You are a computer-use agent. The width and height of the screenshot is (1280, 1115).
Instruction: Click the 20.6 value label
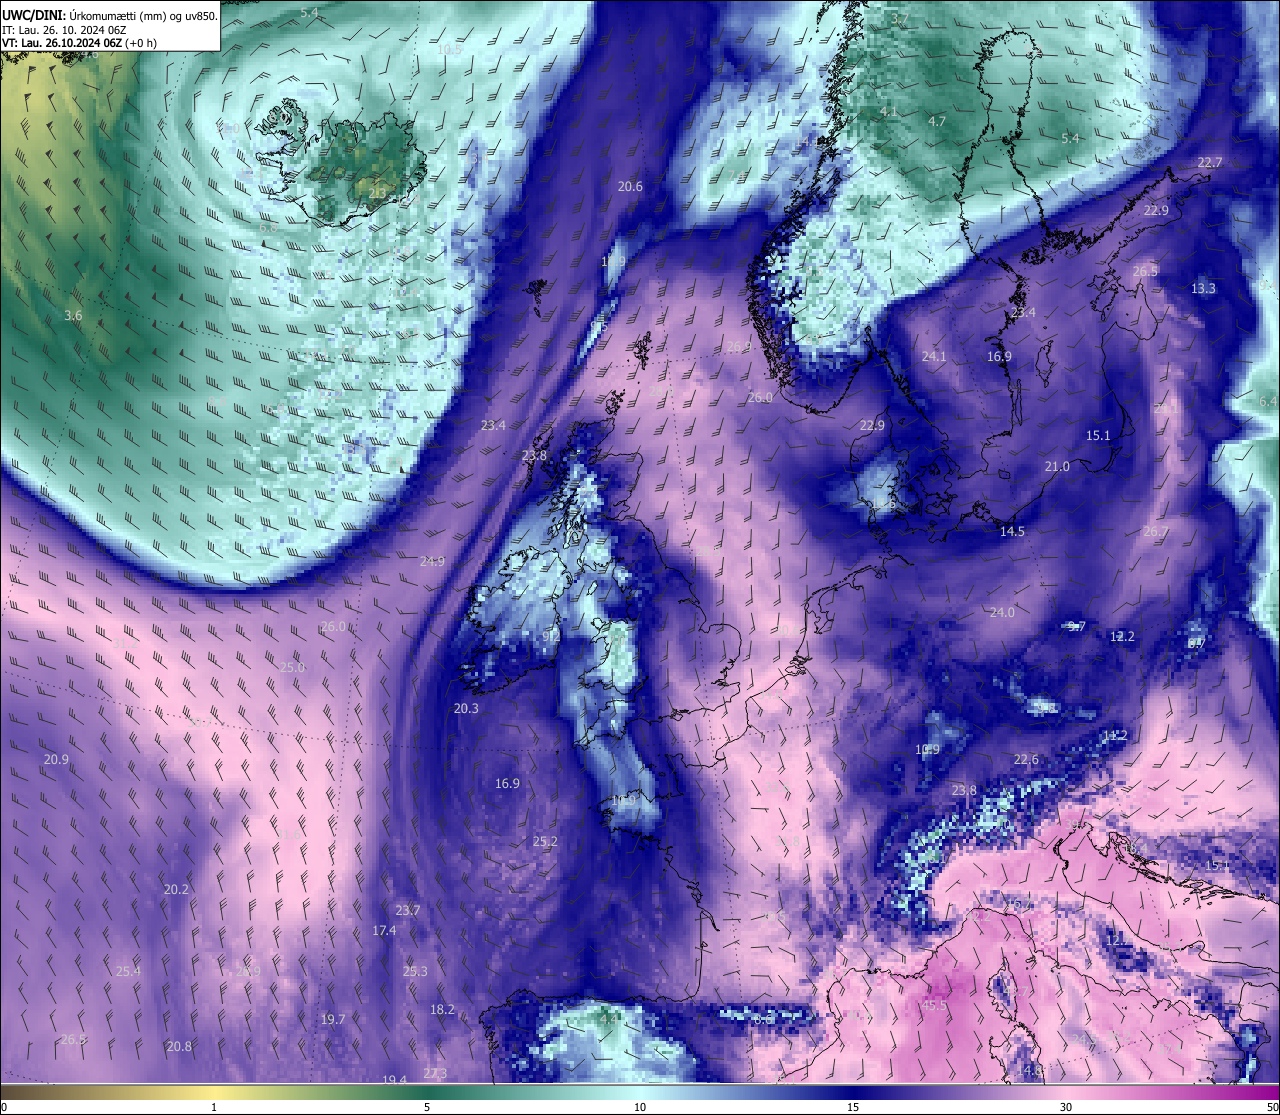pyautogui.click(x=630, y=187)
